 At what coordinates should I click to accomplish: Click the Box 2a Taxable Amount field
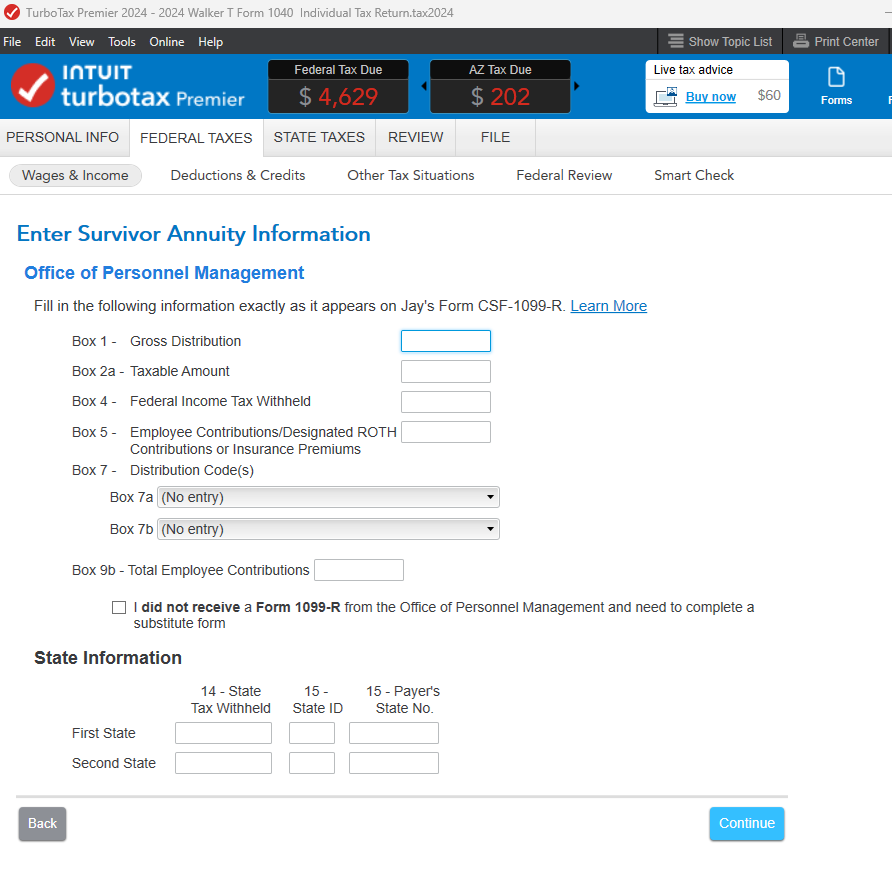coord(446,372)
